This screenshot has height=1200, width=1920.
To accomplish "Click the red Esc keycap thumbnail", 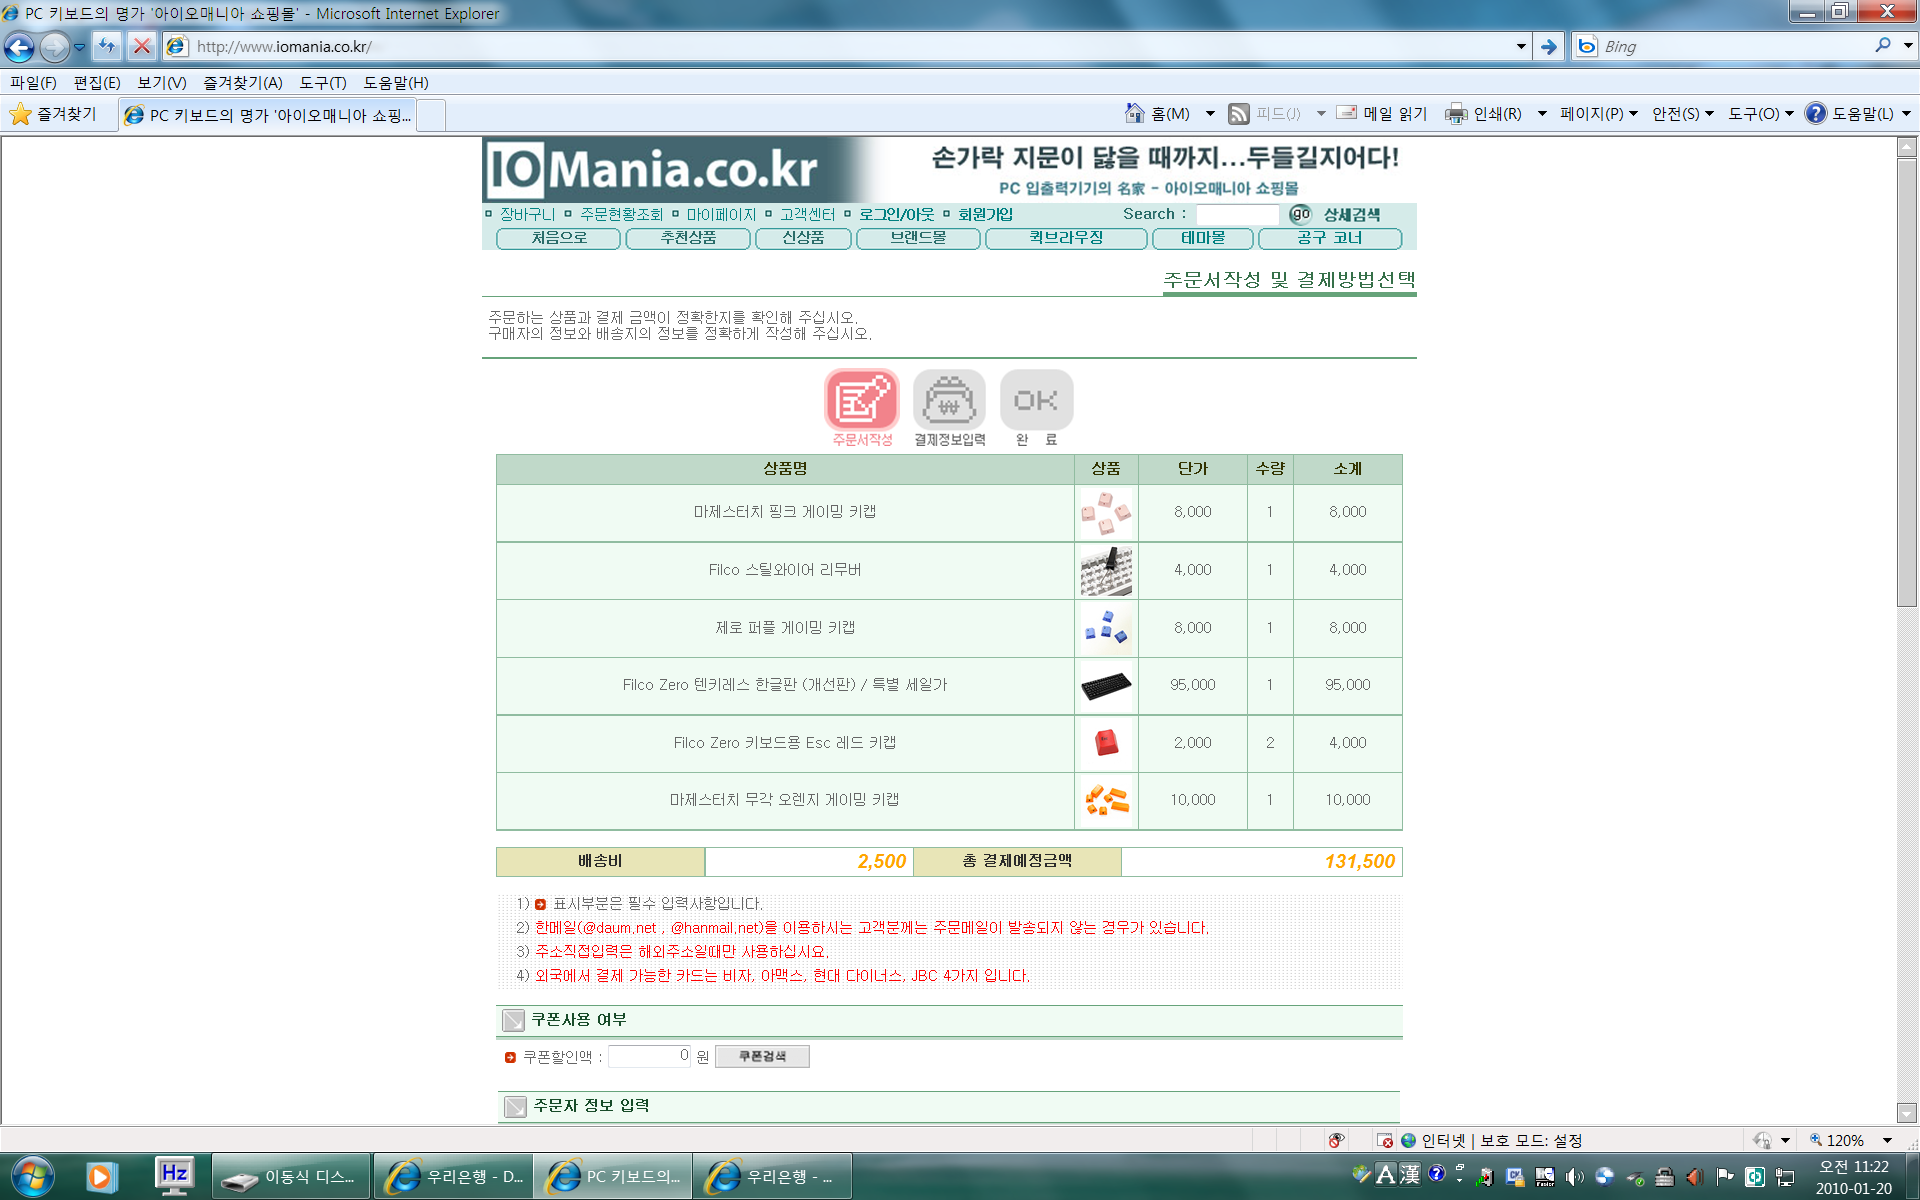I will pos(1106,743).
